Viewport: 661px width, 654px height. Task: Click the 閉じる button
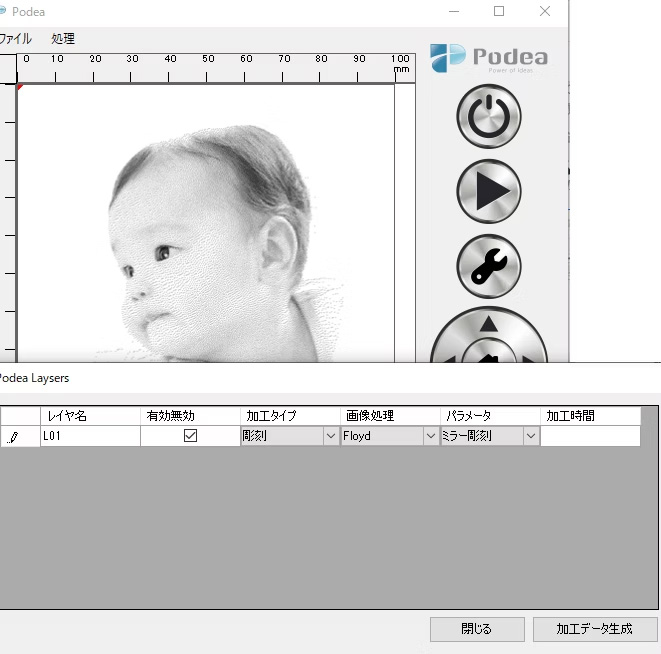click(477, 629)
